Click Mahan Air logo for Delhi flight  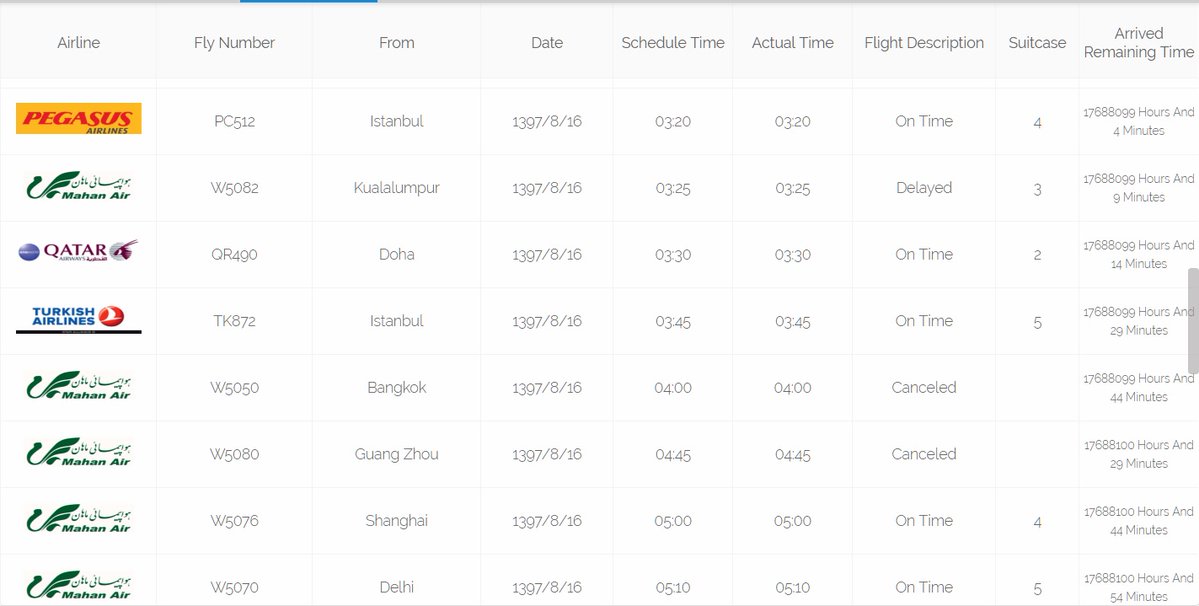(79, 585)
